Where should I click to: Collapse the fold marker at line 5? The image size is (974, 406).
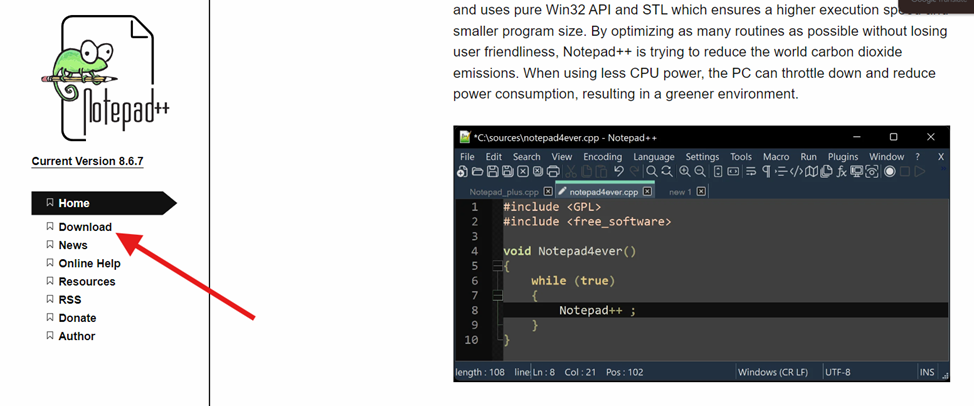497,266
